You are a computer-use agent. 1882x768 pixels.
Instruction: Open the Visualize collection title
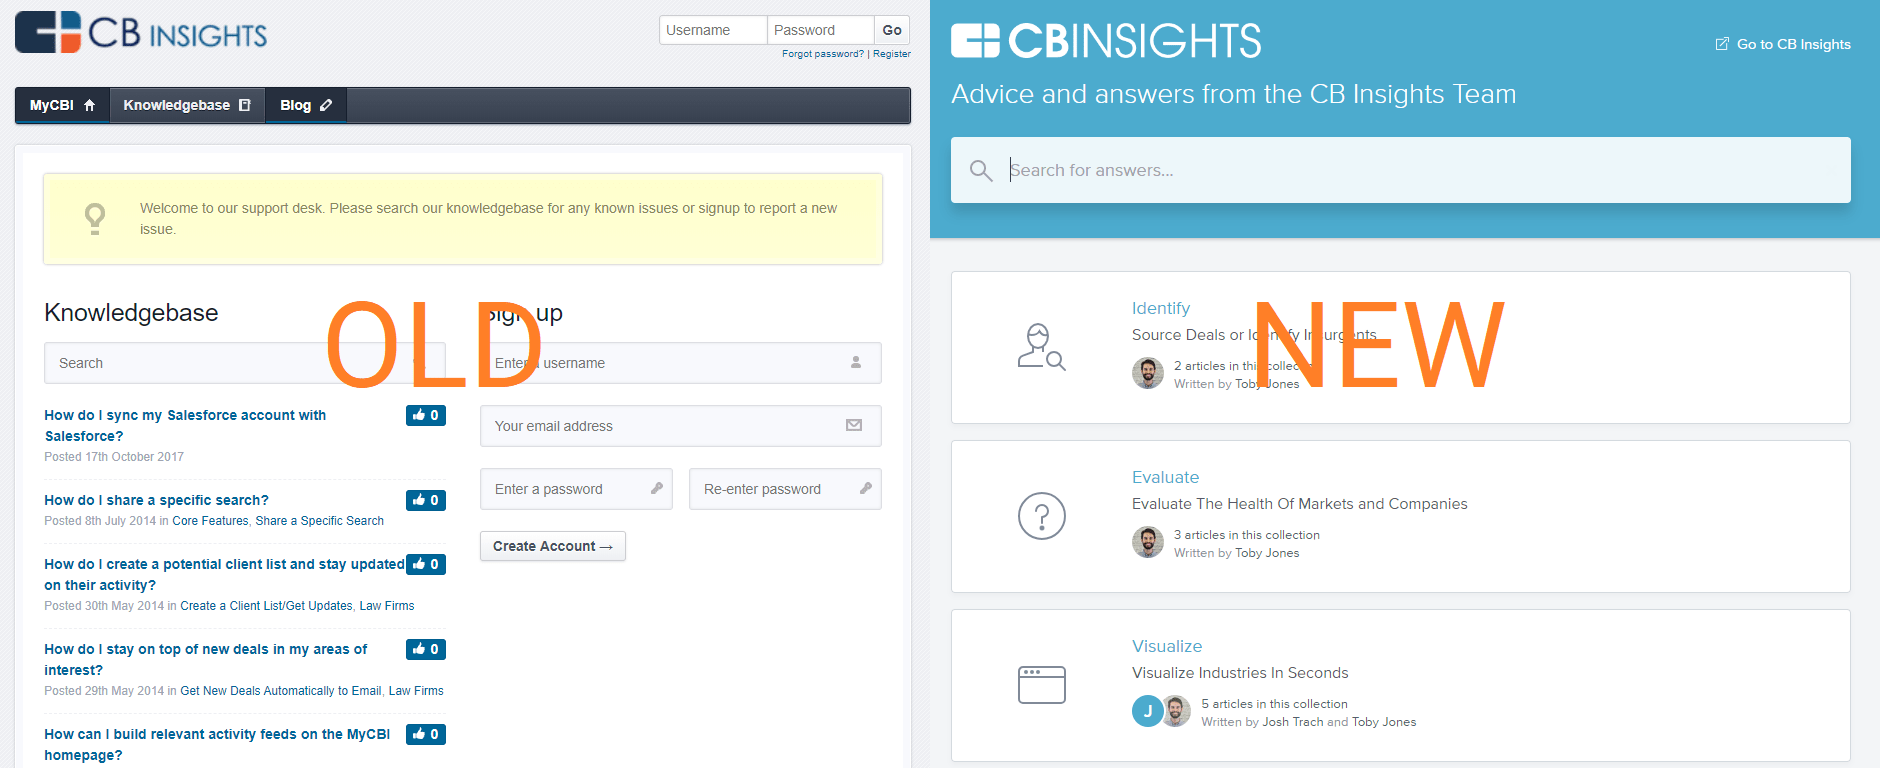tap(1167, 646)
